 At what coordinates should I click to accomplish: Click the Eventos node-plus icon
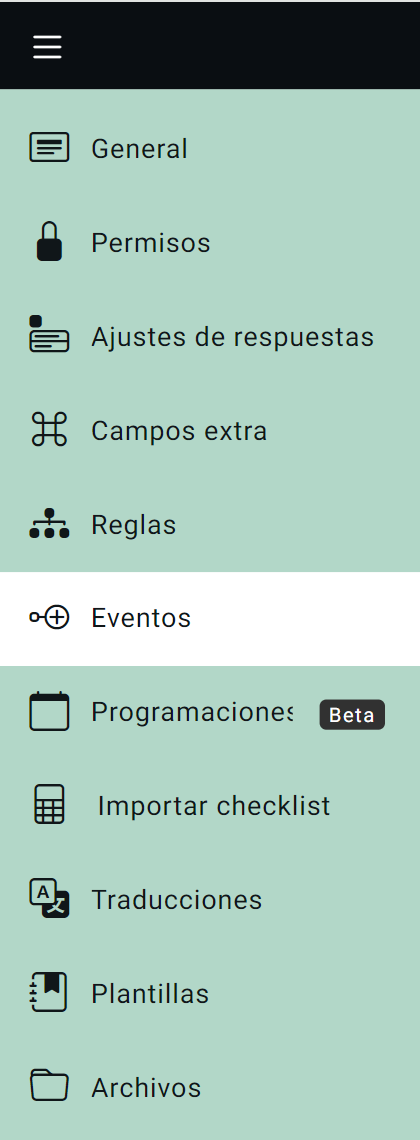point(49,618)
